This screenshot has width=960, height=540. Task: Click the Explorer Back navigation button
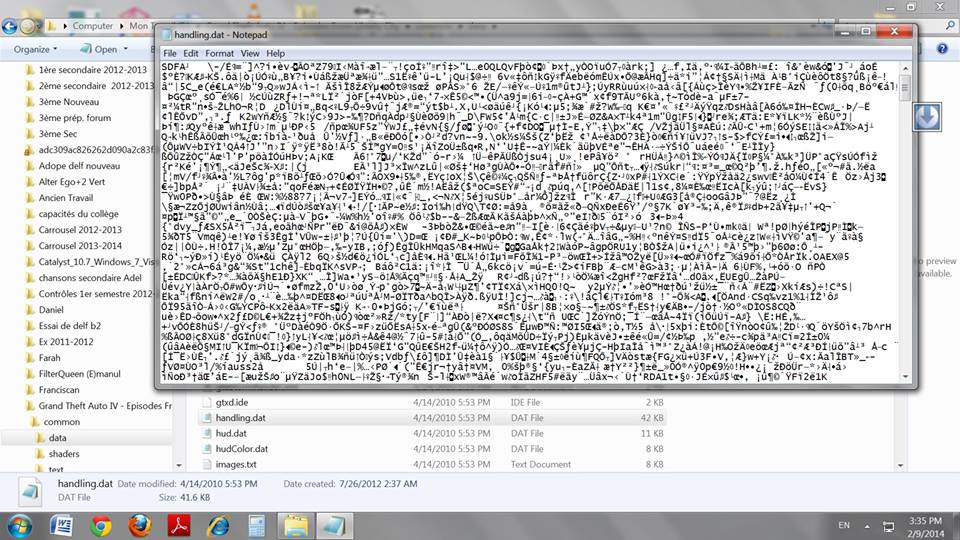point(9,26)
